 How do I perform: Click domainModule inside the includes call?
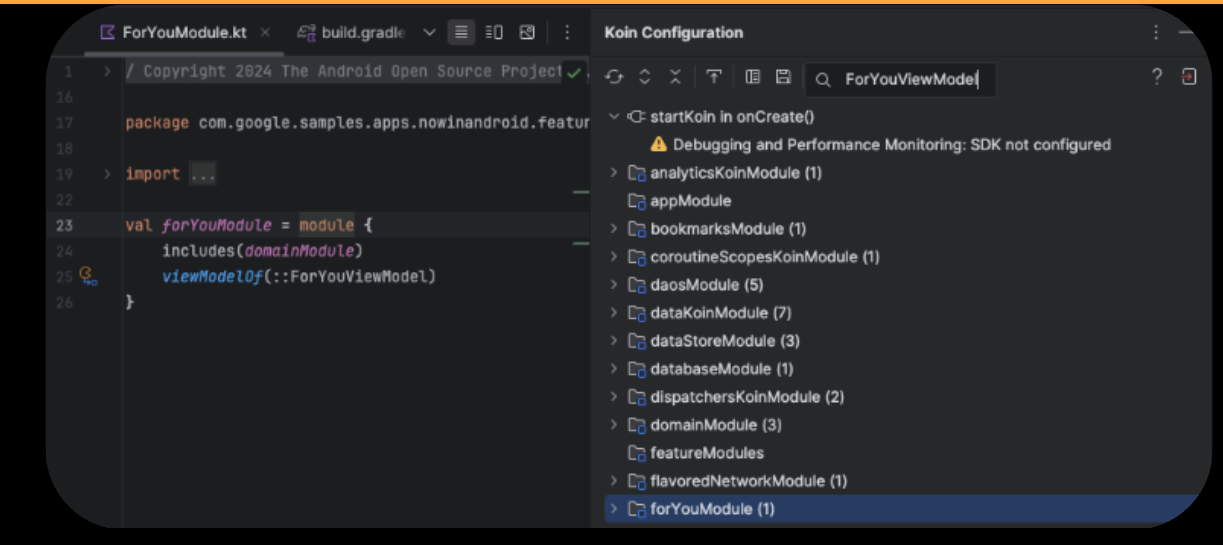click(300, 251)
